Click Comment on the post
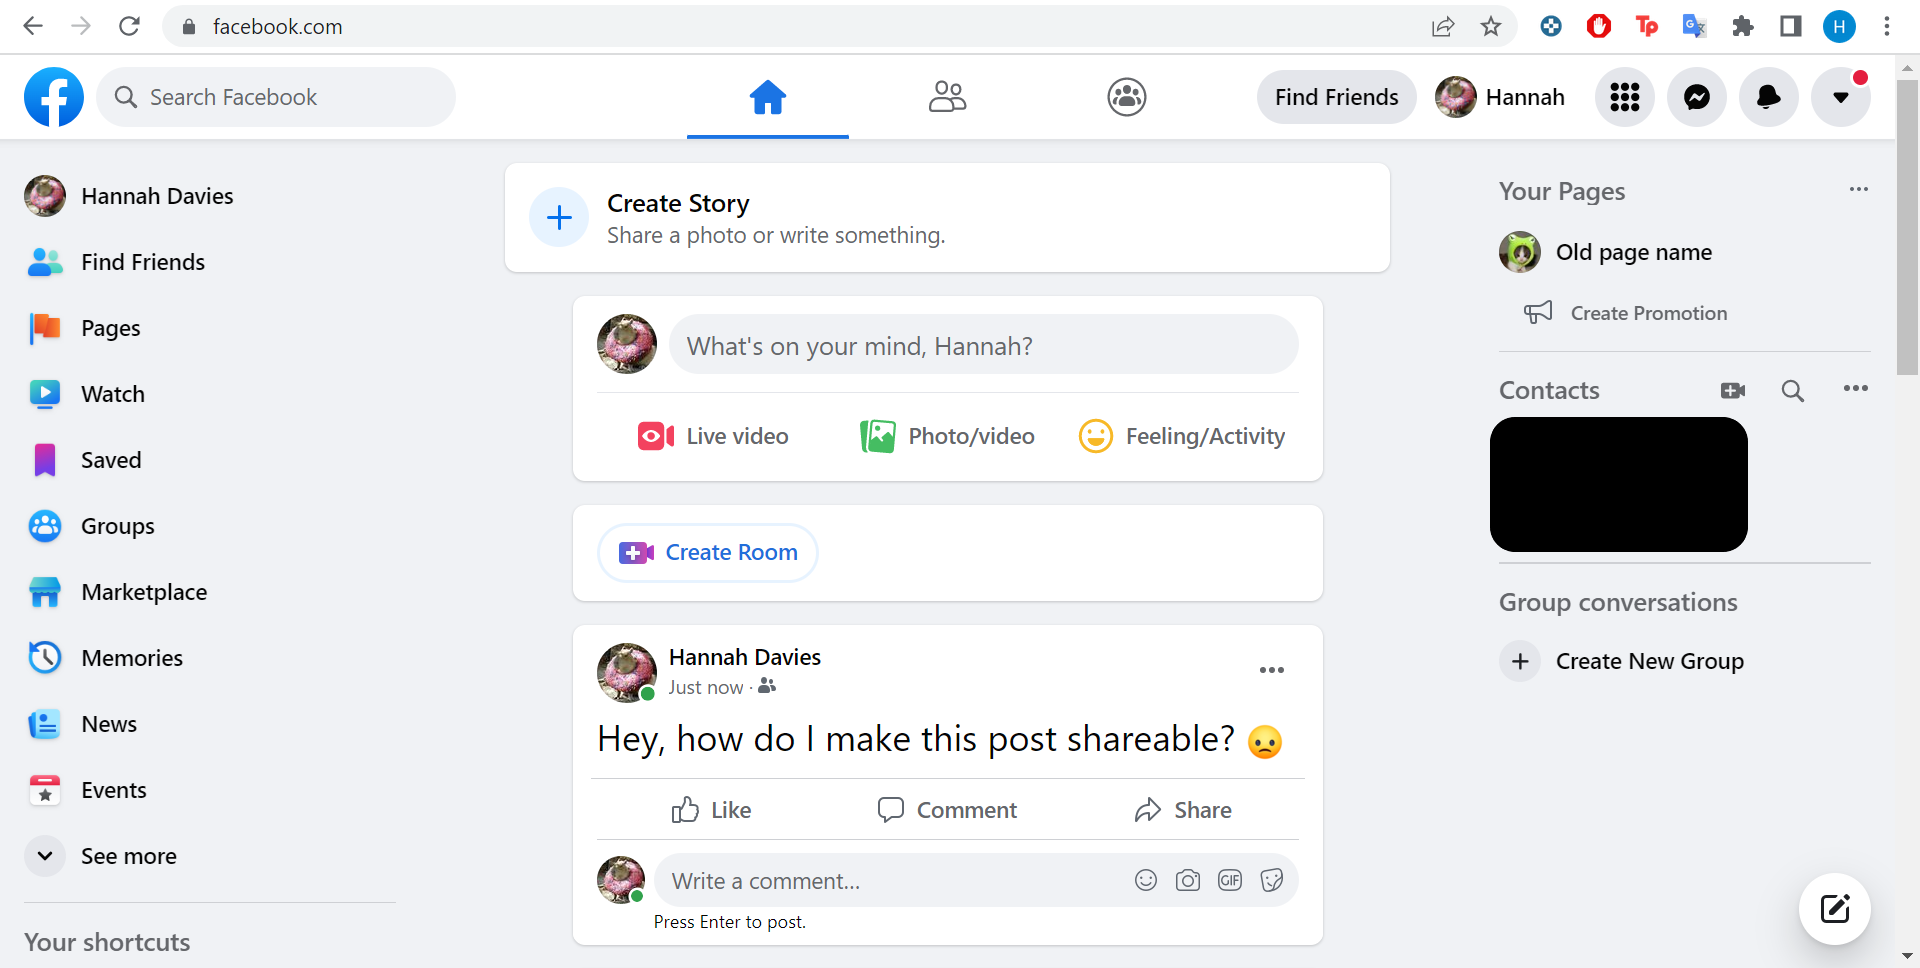 (947, 810)
